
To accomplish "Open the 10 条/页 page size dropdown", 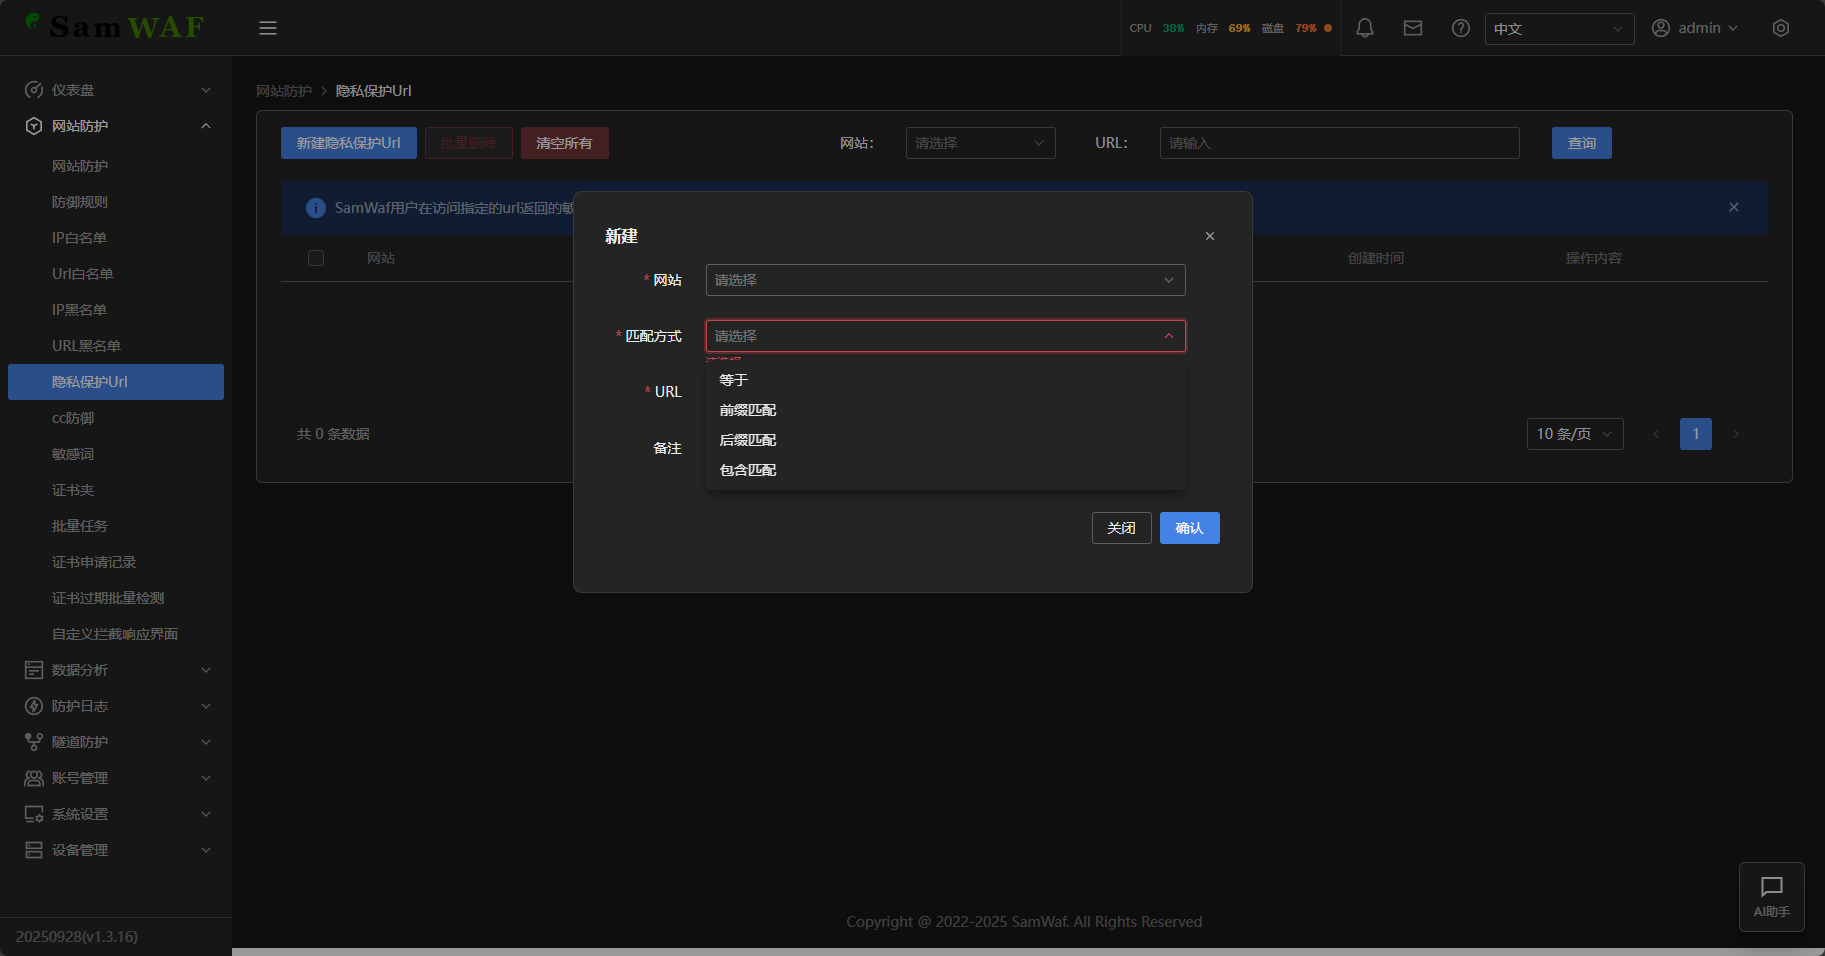I will pos(1574,434).
